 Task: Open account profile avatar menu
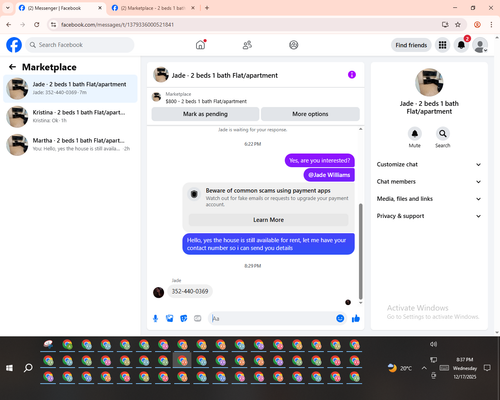[480, 45]
